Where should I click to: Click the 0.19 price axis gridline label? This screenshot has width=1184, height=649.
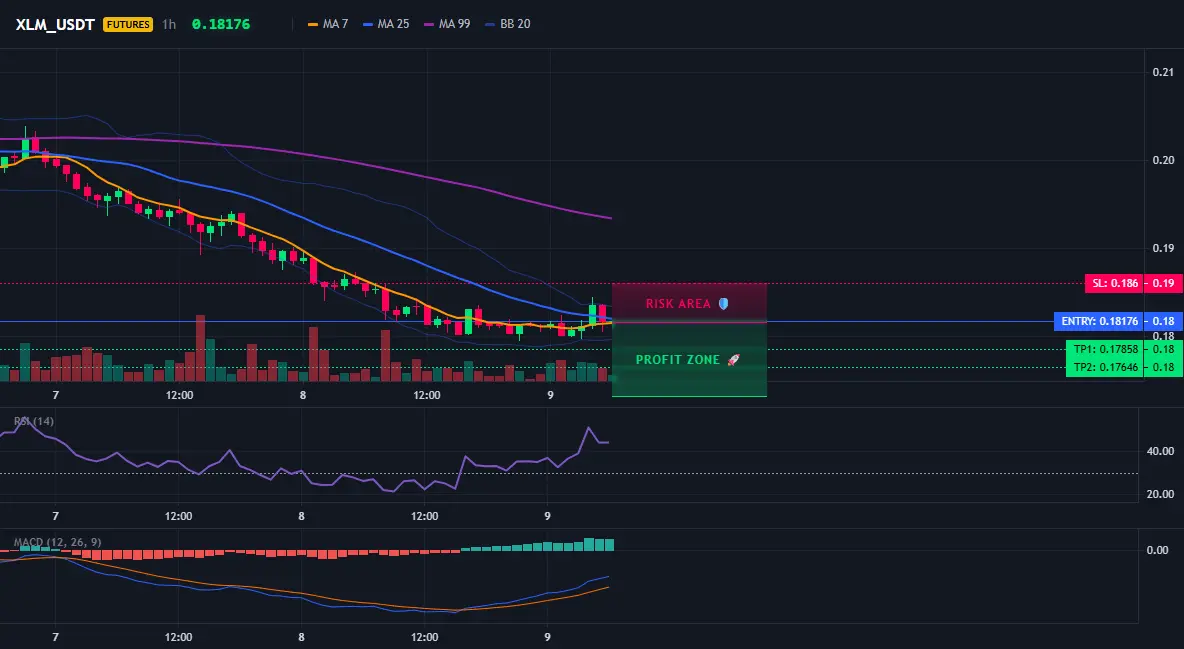tap(1163, 248)
